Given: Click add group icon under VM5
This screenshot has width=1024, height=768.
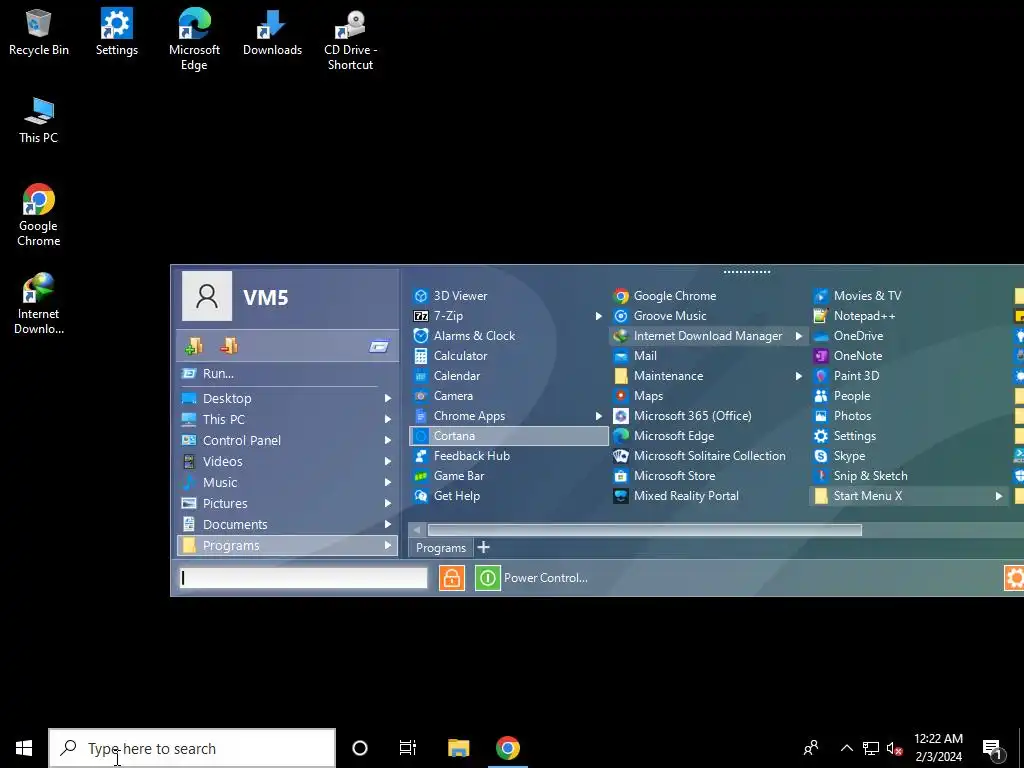Looking at the screenshot, I should [x=193, y=345].
